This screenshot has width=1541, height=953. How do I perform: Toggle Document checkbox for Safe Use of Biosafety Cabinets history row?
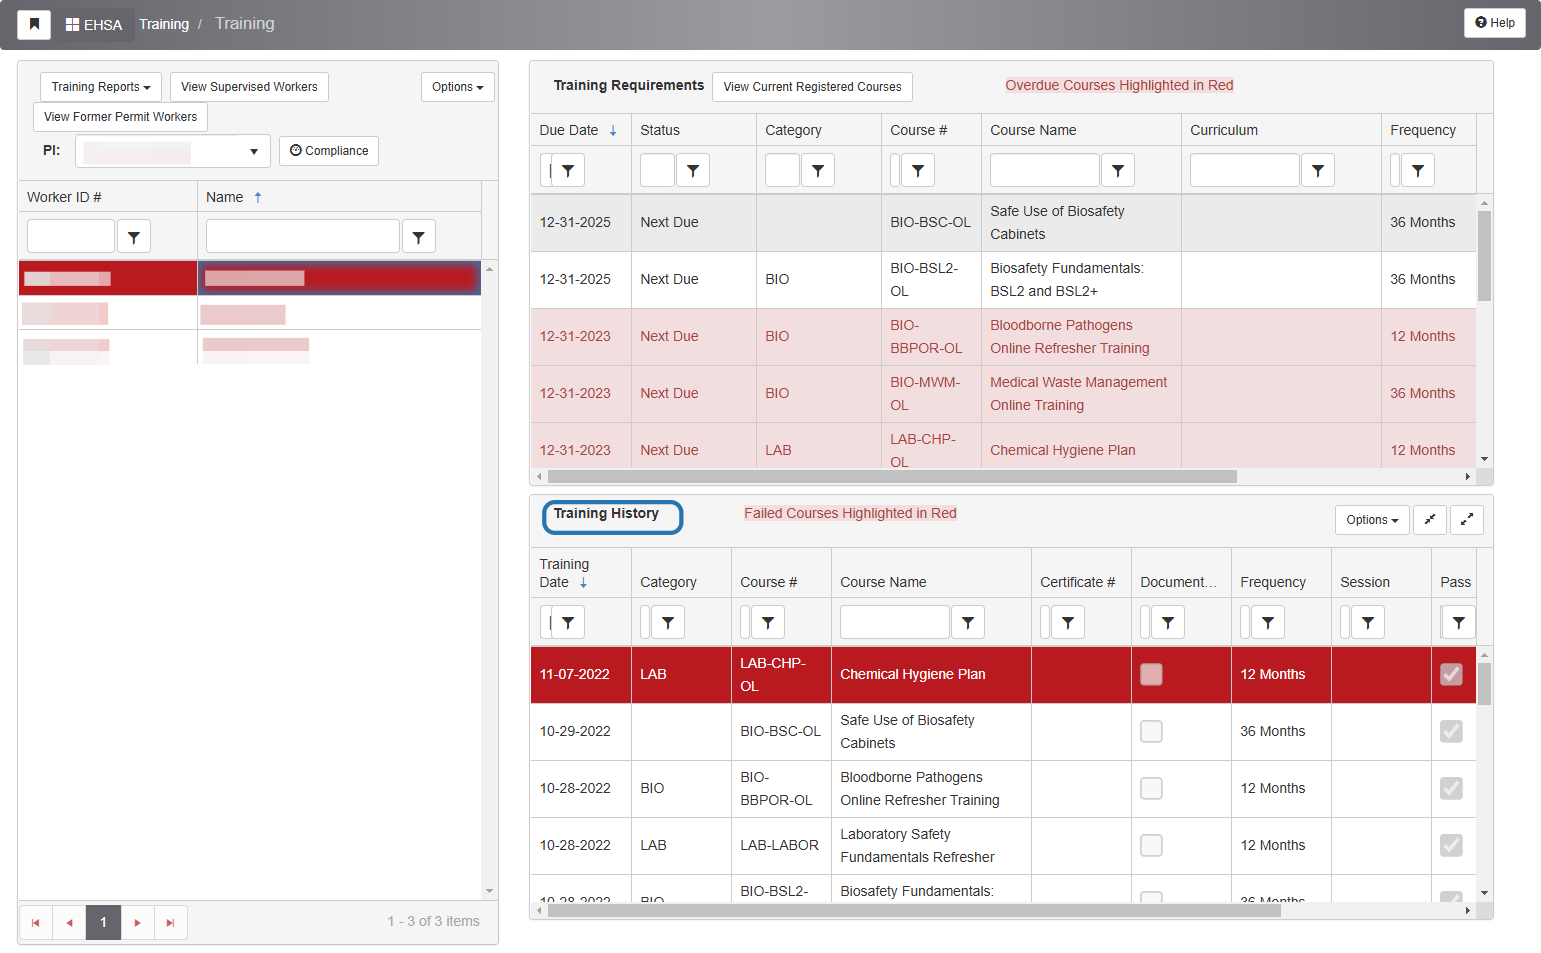click(1152, 732)
